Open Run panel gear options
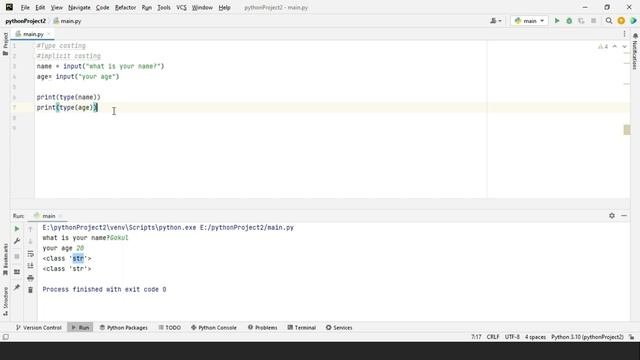This screenshot has height=360, width=640. 612,216
